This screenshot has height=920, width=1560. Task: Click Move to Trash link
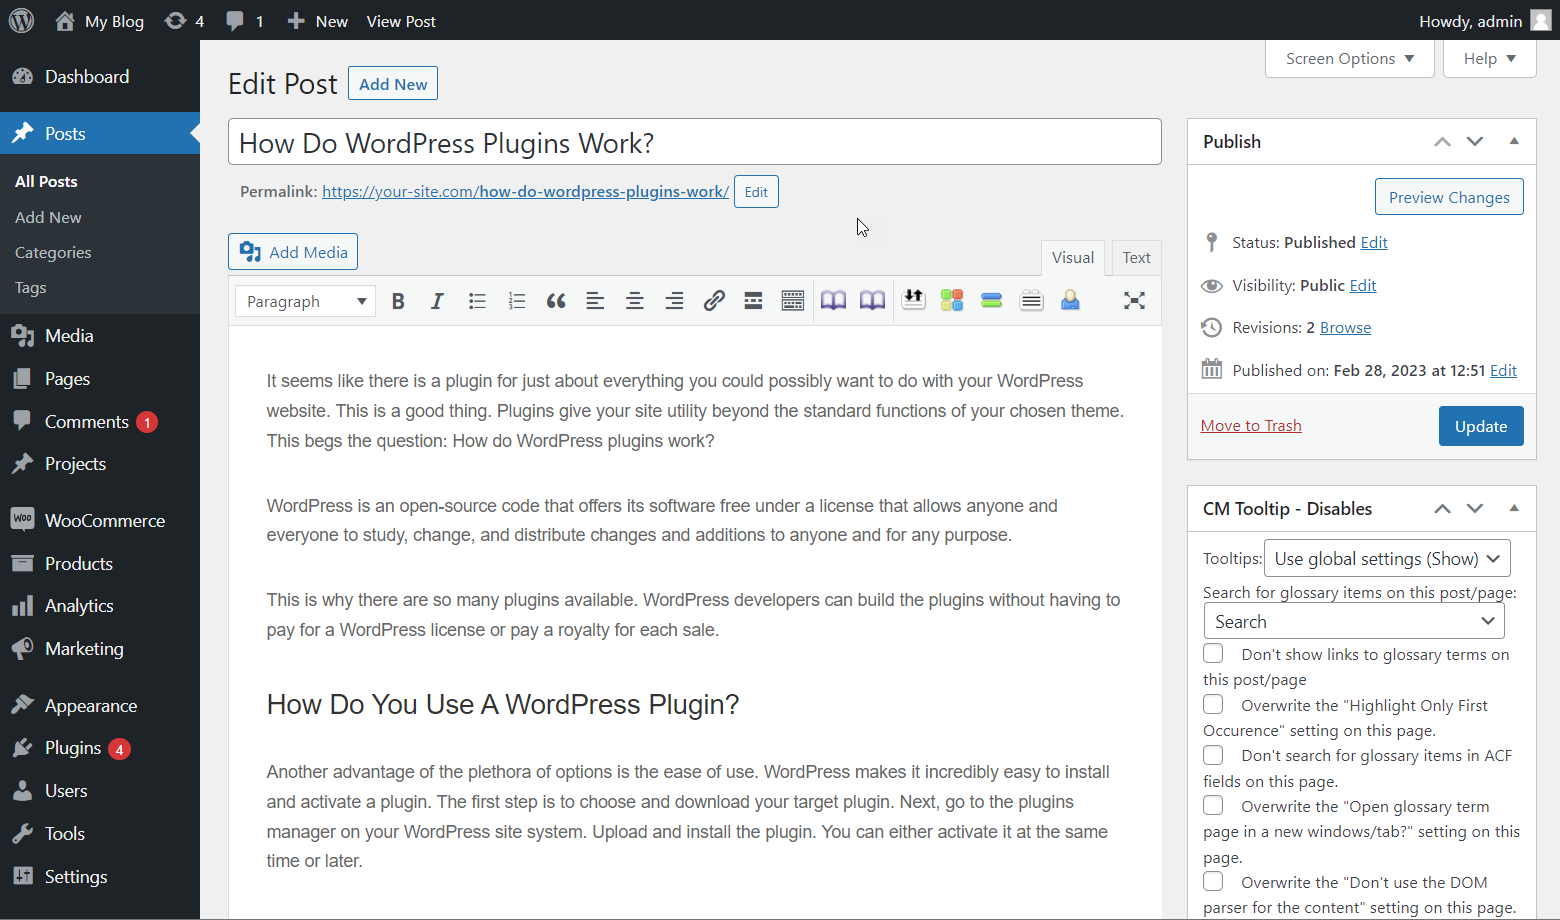point(1251,426)
